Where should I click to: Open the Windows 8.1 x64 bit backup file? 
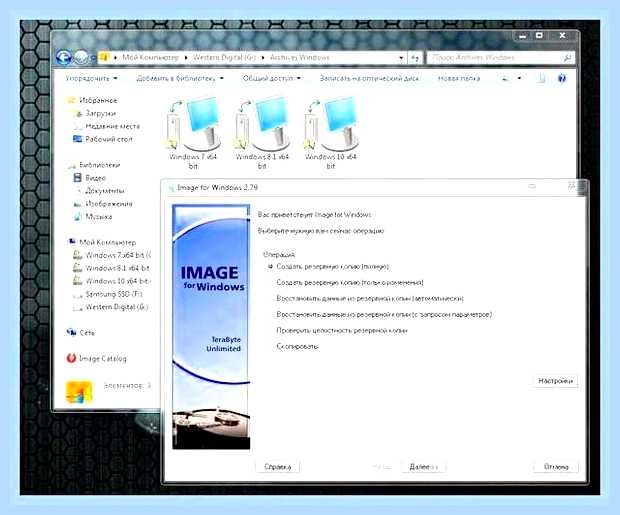pyautogui.click(x=262, y=134)
